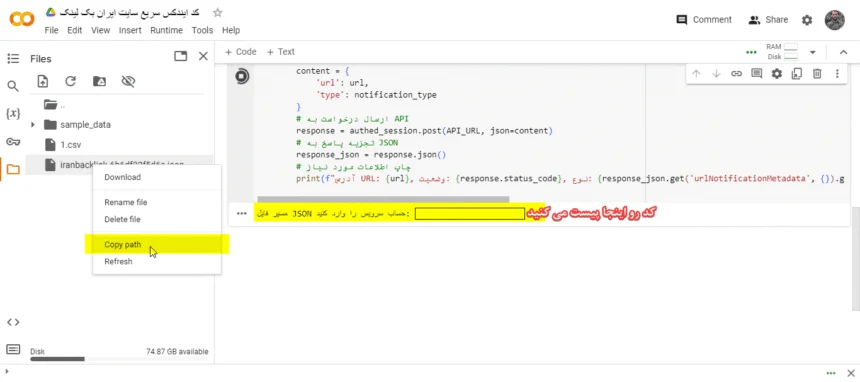Select the iranbacklink JSON file
The height and width of the screenshot is (382, 860).
pos(119,164)
